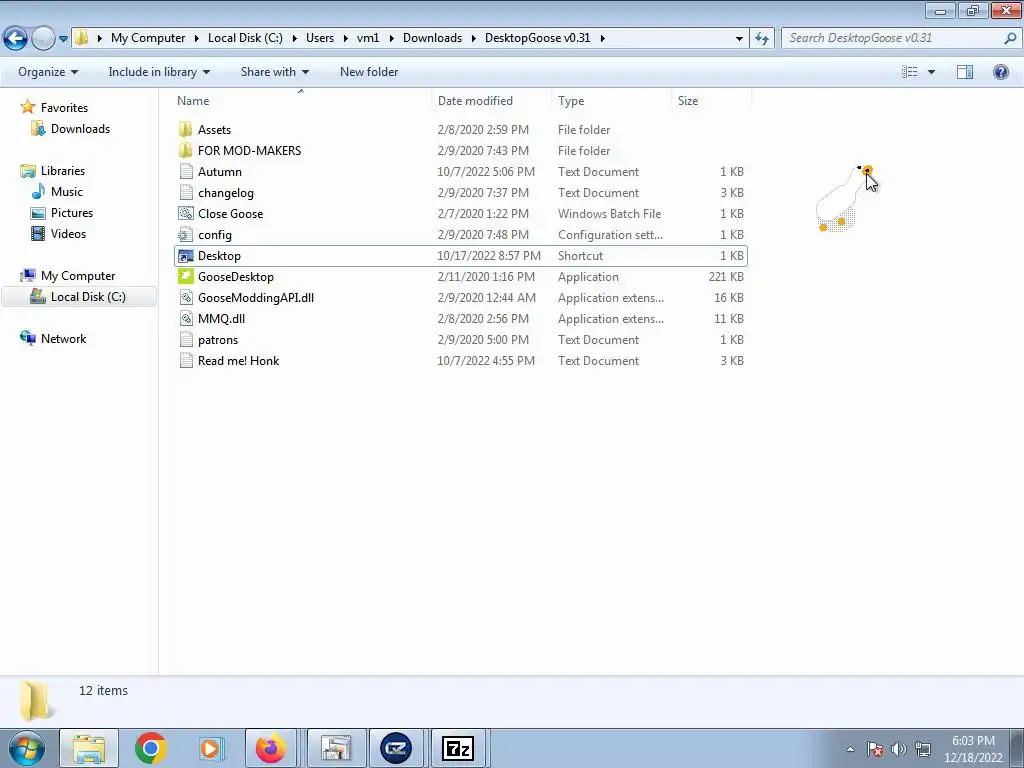
Task: Select Libraries in the navigation pane
Action: tap(63, 170)
